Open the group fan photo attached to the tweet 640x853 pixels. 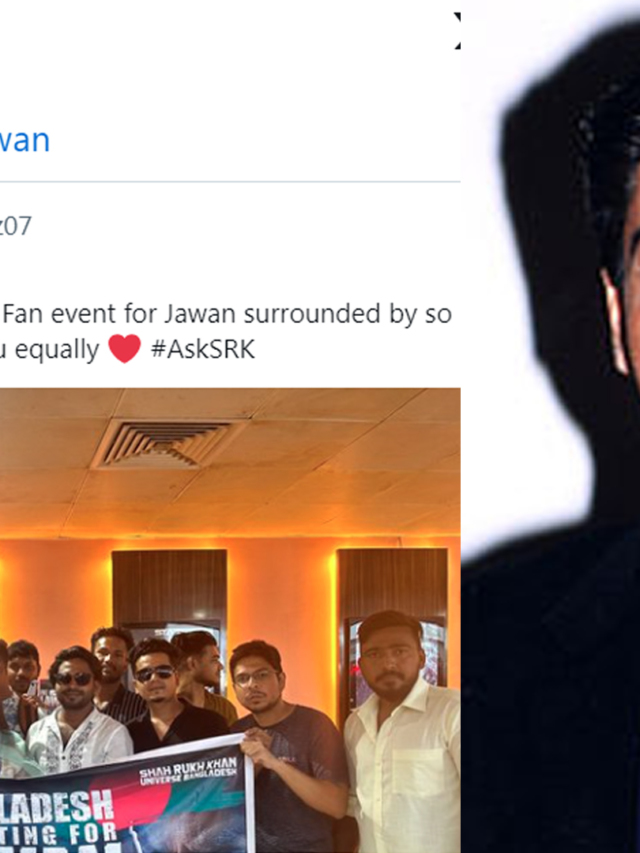point(230,620)
